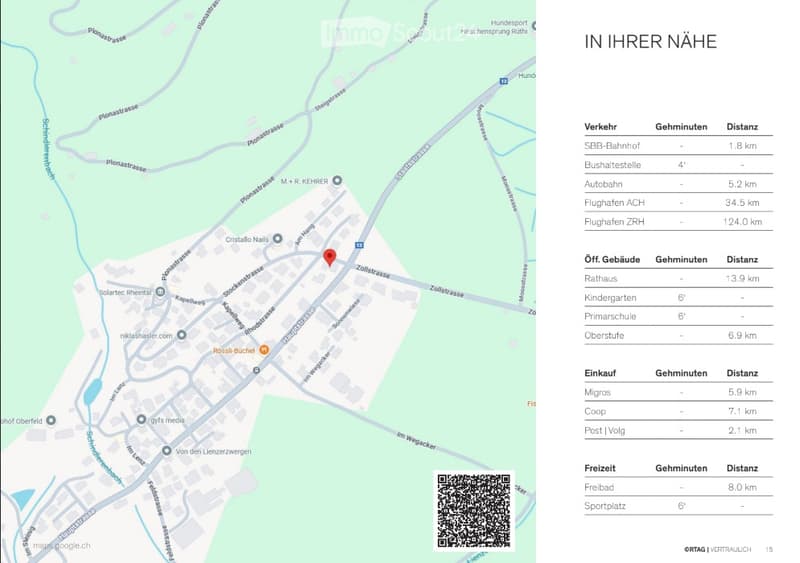Click the bus stop icon near Zollstrasse
This screenshot has height=563, width=800.
tap(359, 246)
